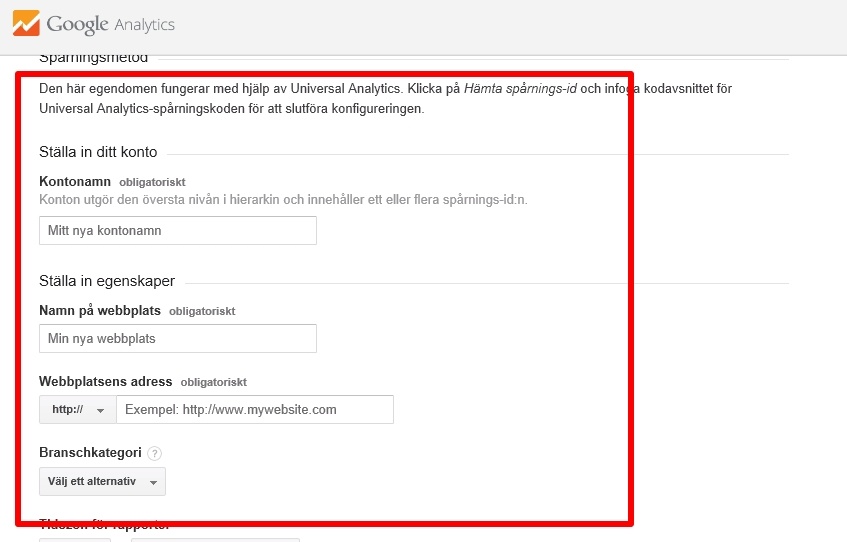Screen dimensions: 847x542
Task: Click the Google Analytics logo icon
Action: point(26,23)
